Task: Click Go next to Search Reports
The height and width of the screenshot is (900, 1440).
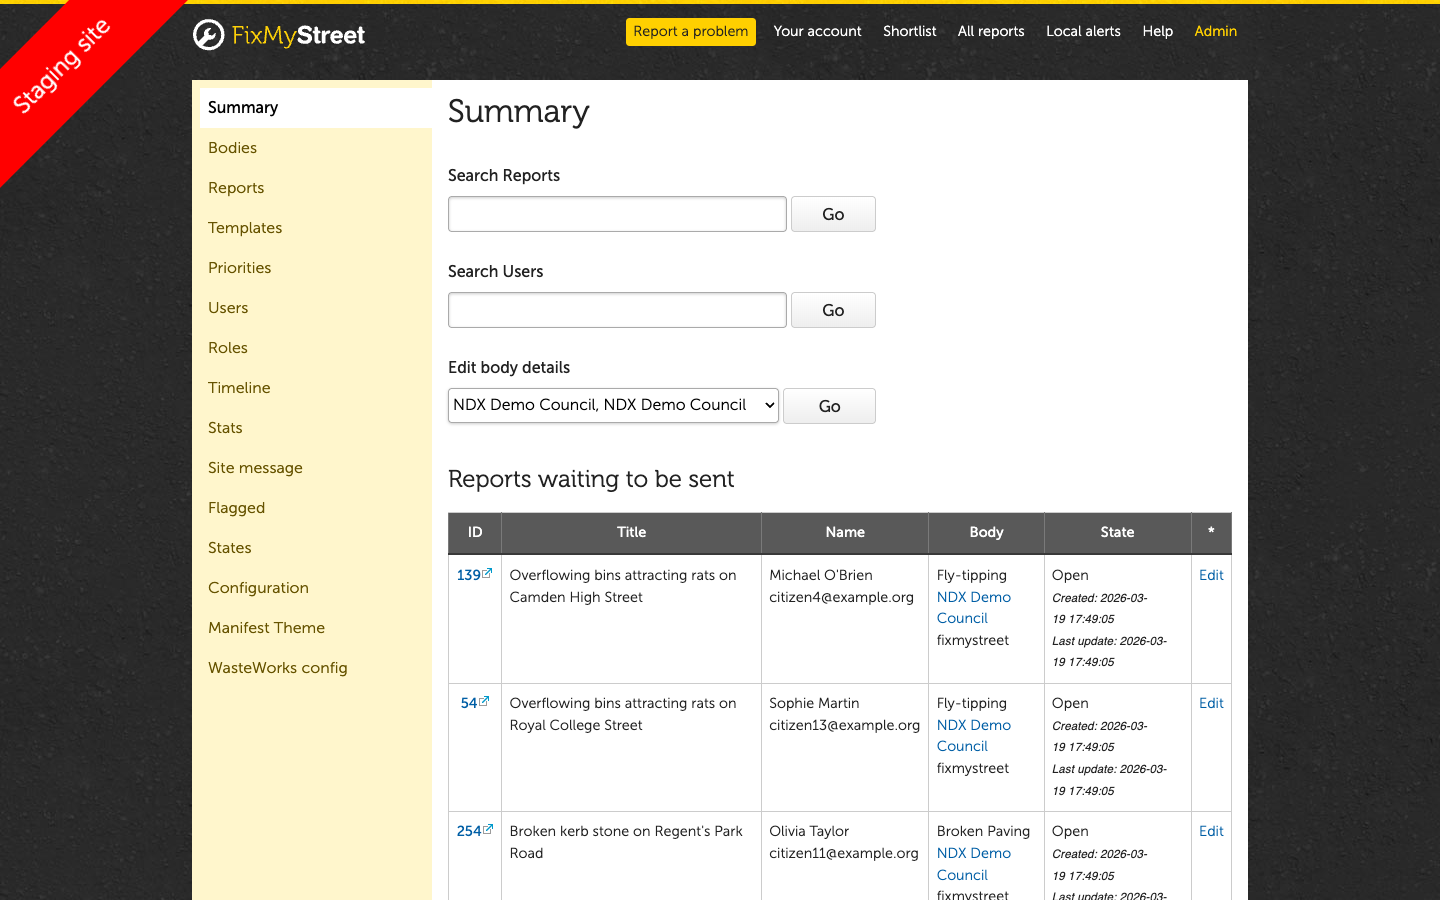Action: [x=833, y=213]
